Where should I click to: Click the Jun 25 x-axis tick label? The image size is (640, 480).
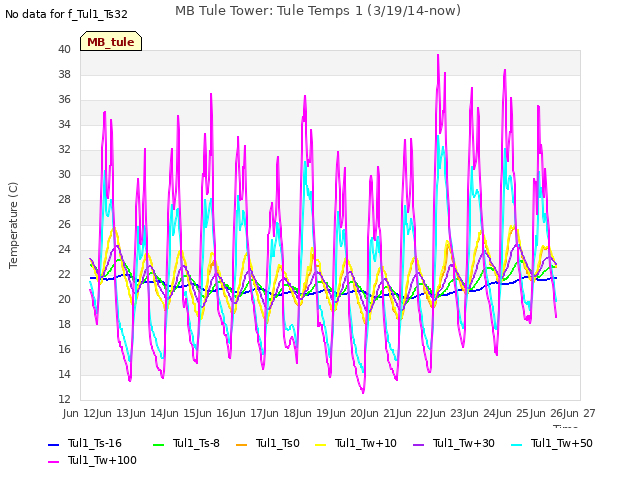coord(514,413)
